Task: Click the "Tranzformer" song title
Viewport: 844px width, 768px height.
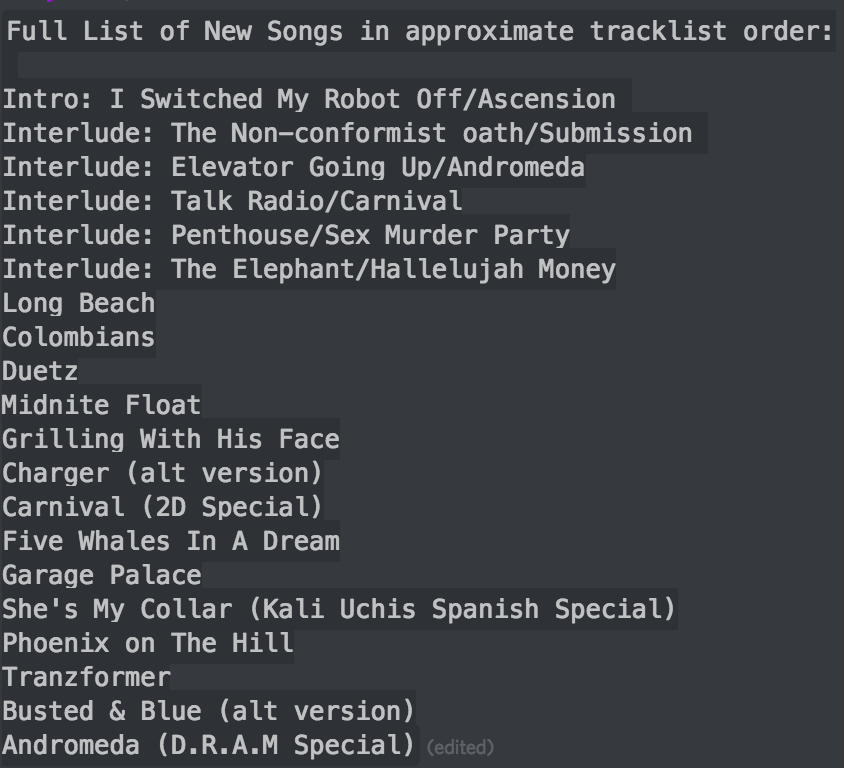Action: [x=86, y=677]
